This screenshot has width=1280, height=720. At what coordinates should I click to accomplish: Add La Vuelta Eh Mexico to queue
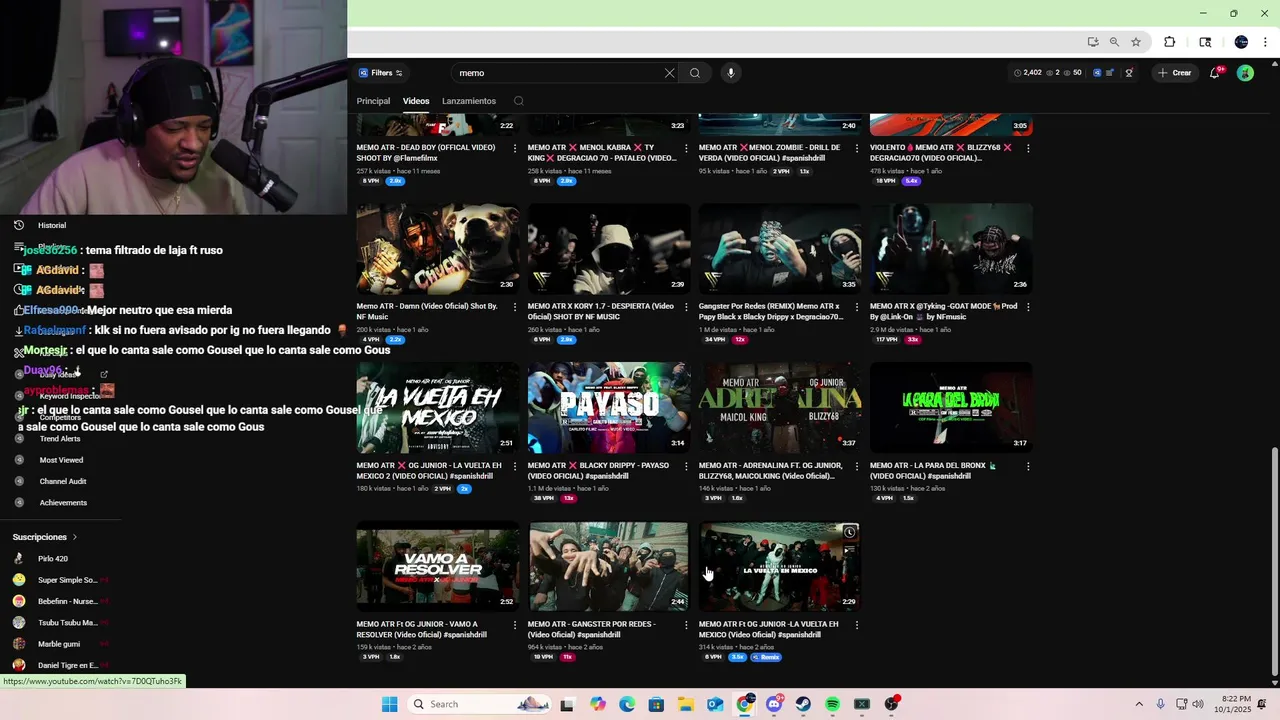[849, 550]
